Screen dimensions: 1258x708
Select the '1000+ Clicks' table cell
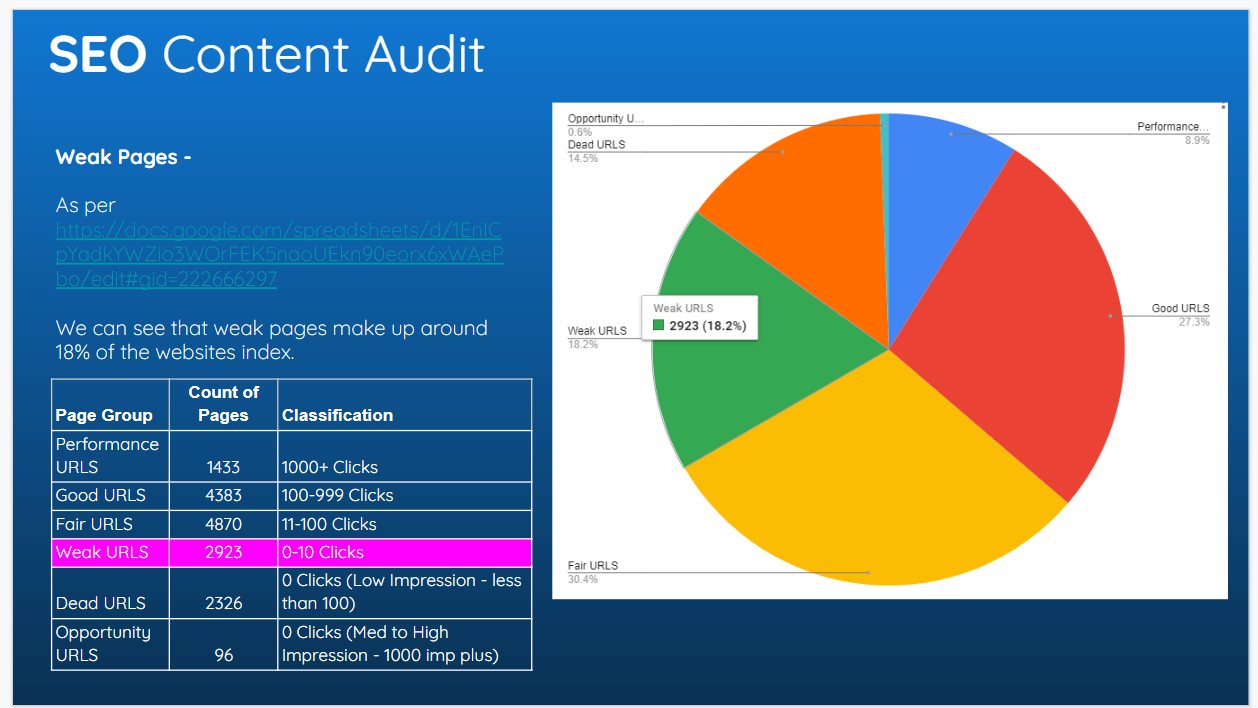[x=330, y=467]
